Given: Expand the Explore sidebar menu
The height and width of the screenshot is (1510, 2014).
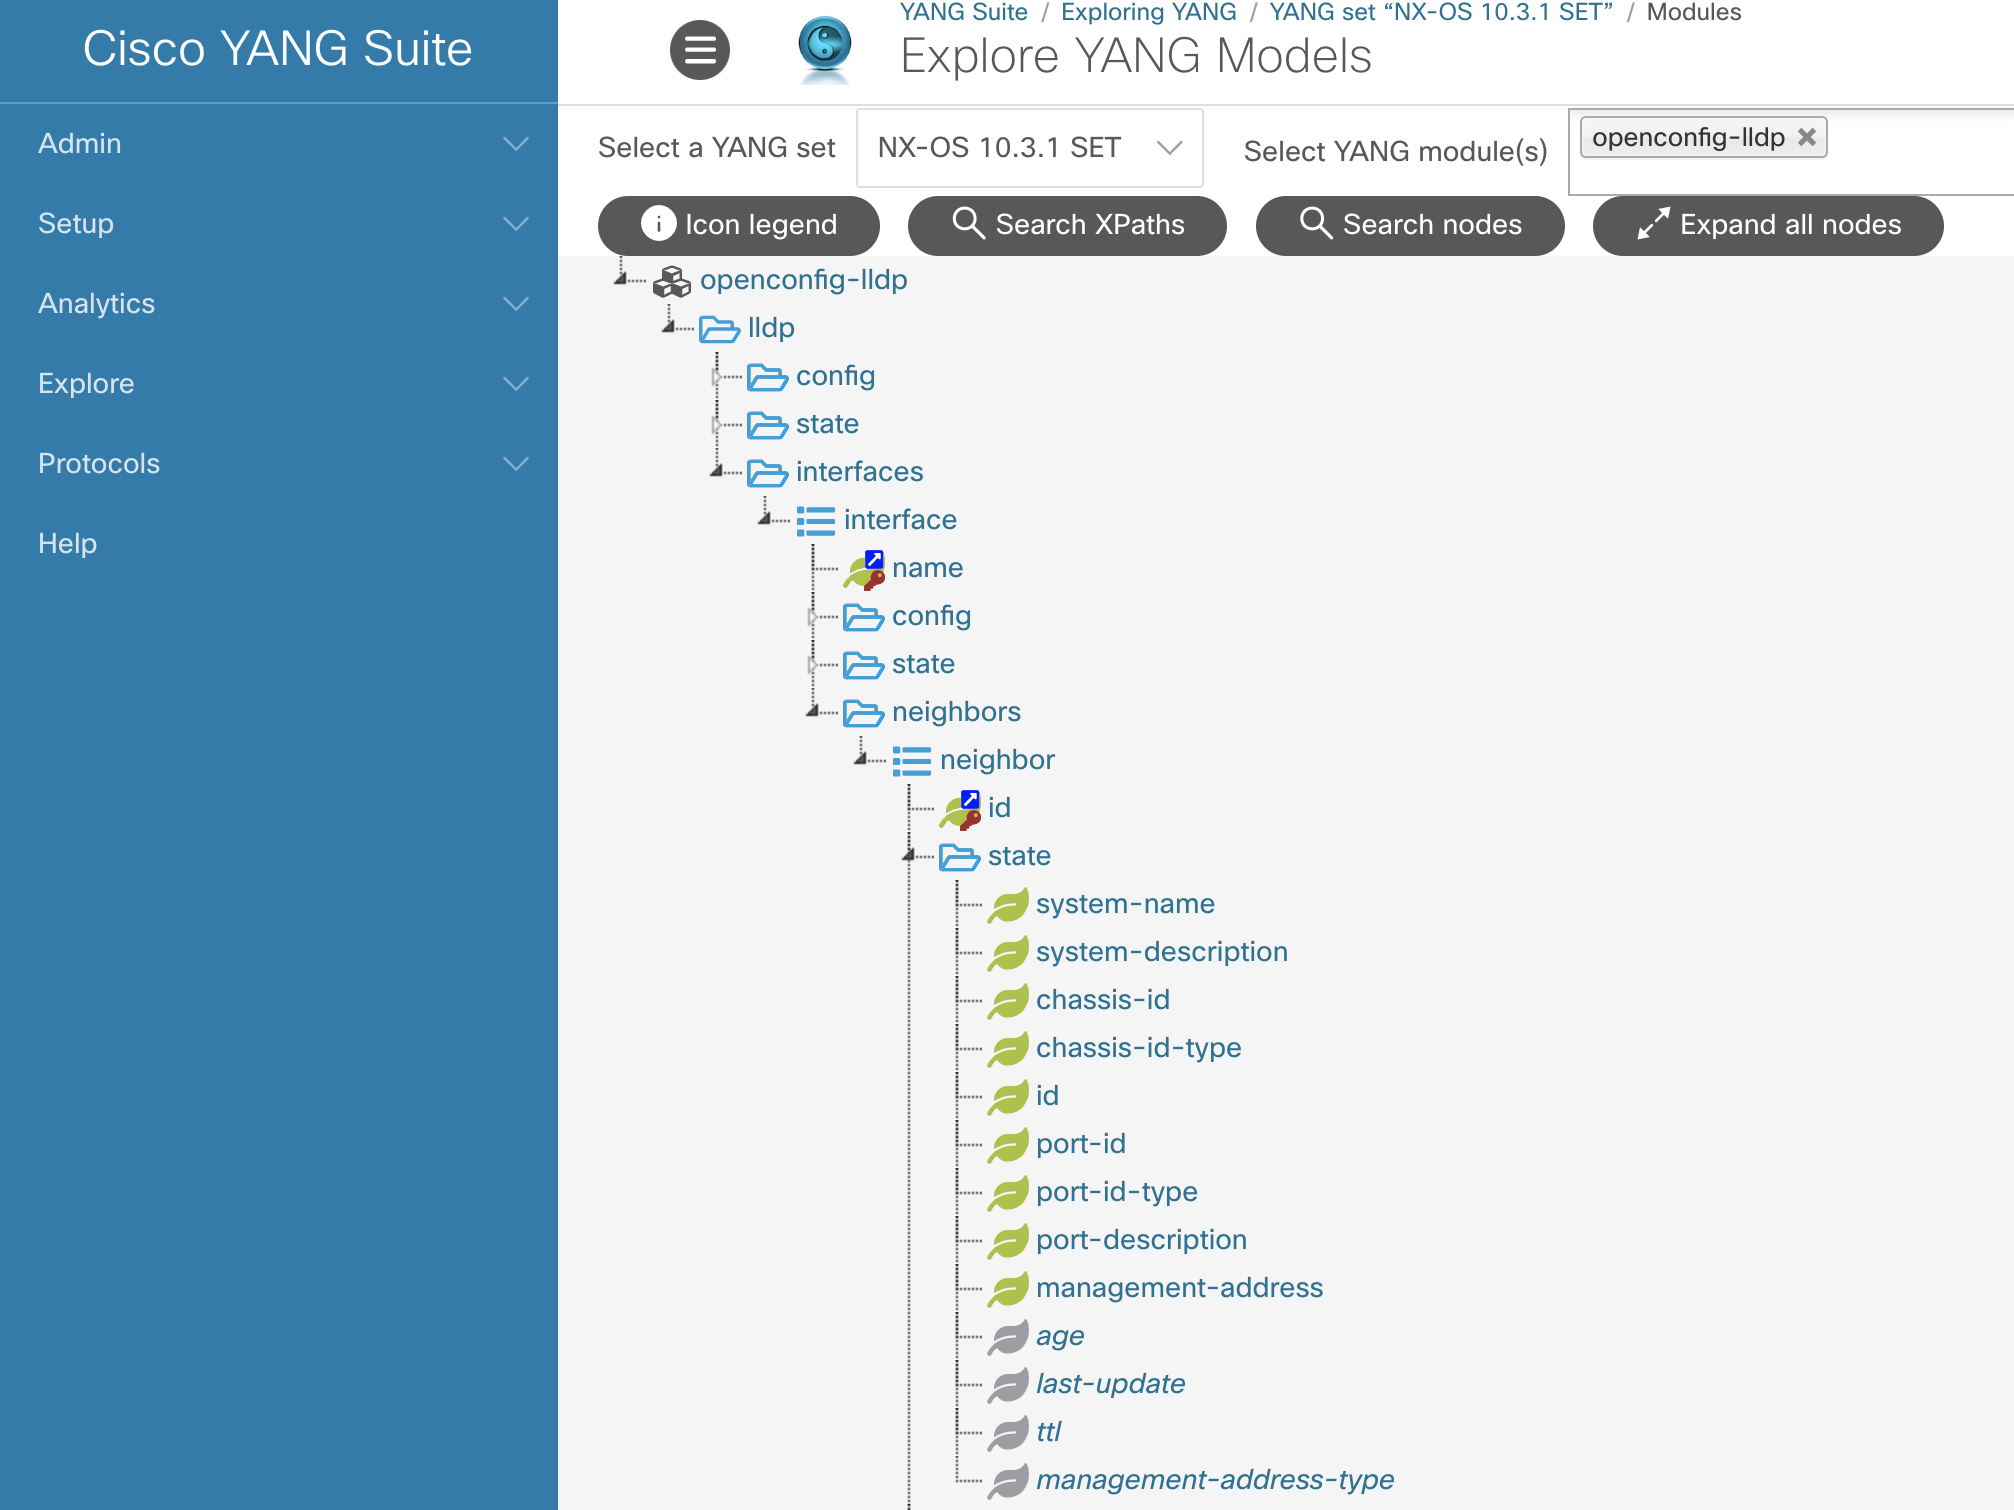Looking at the screenshot, I should pyautogui.click(x=279, y=383).
